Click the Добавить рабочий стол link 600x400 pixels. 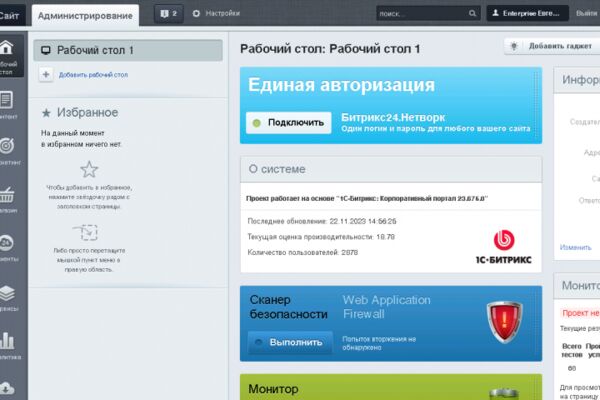pos(93,75)
